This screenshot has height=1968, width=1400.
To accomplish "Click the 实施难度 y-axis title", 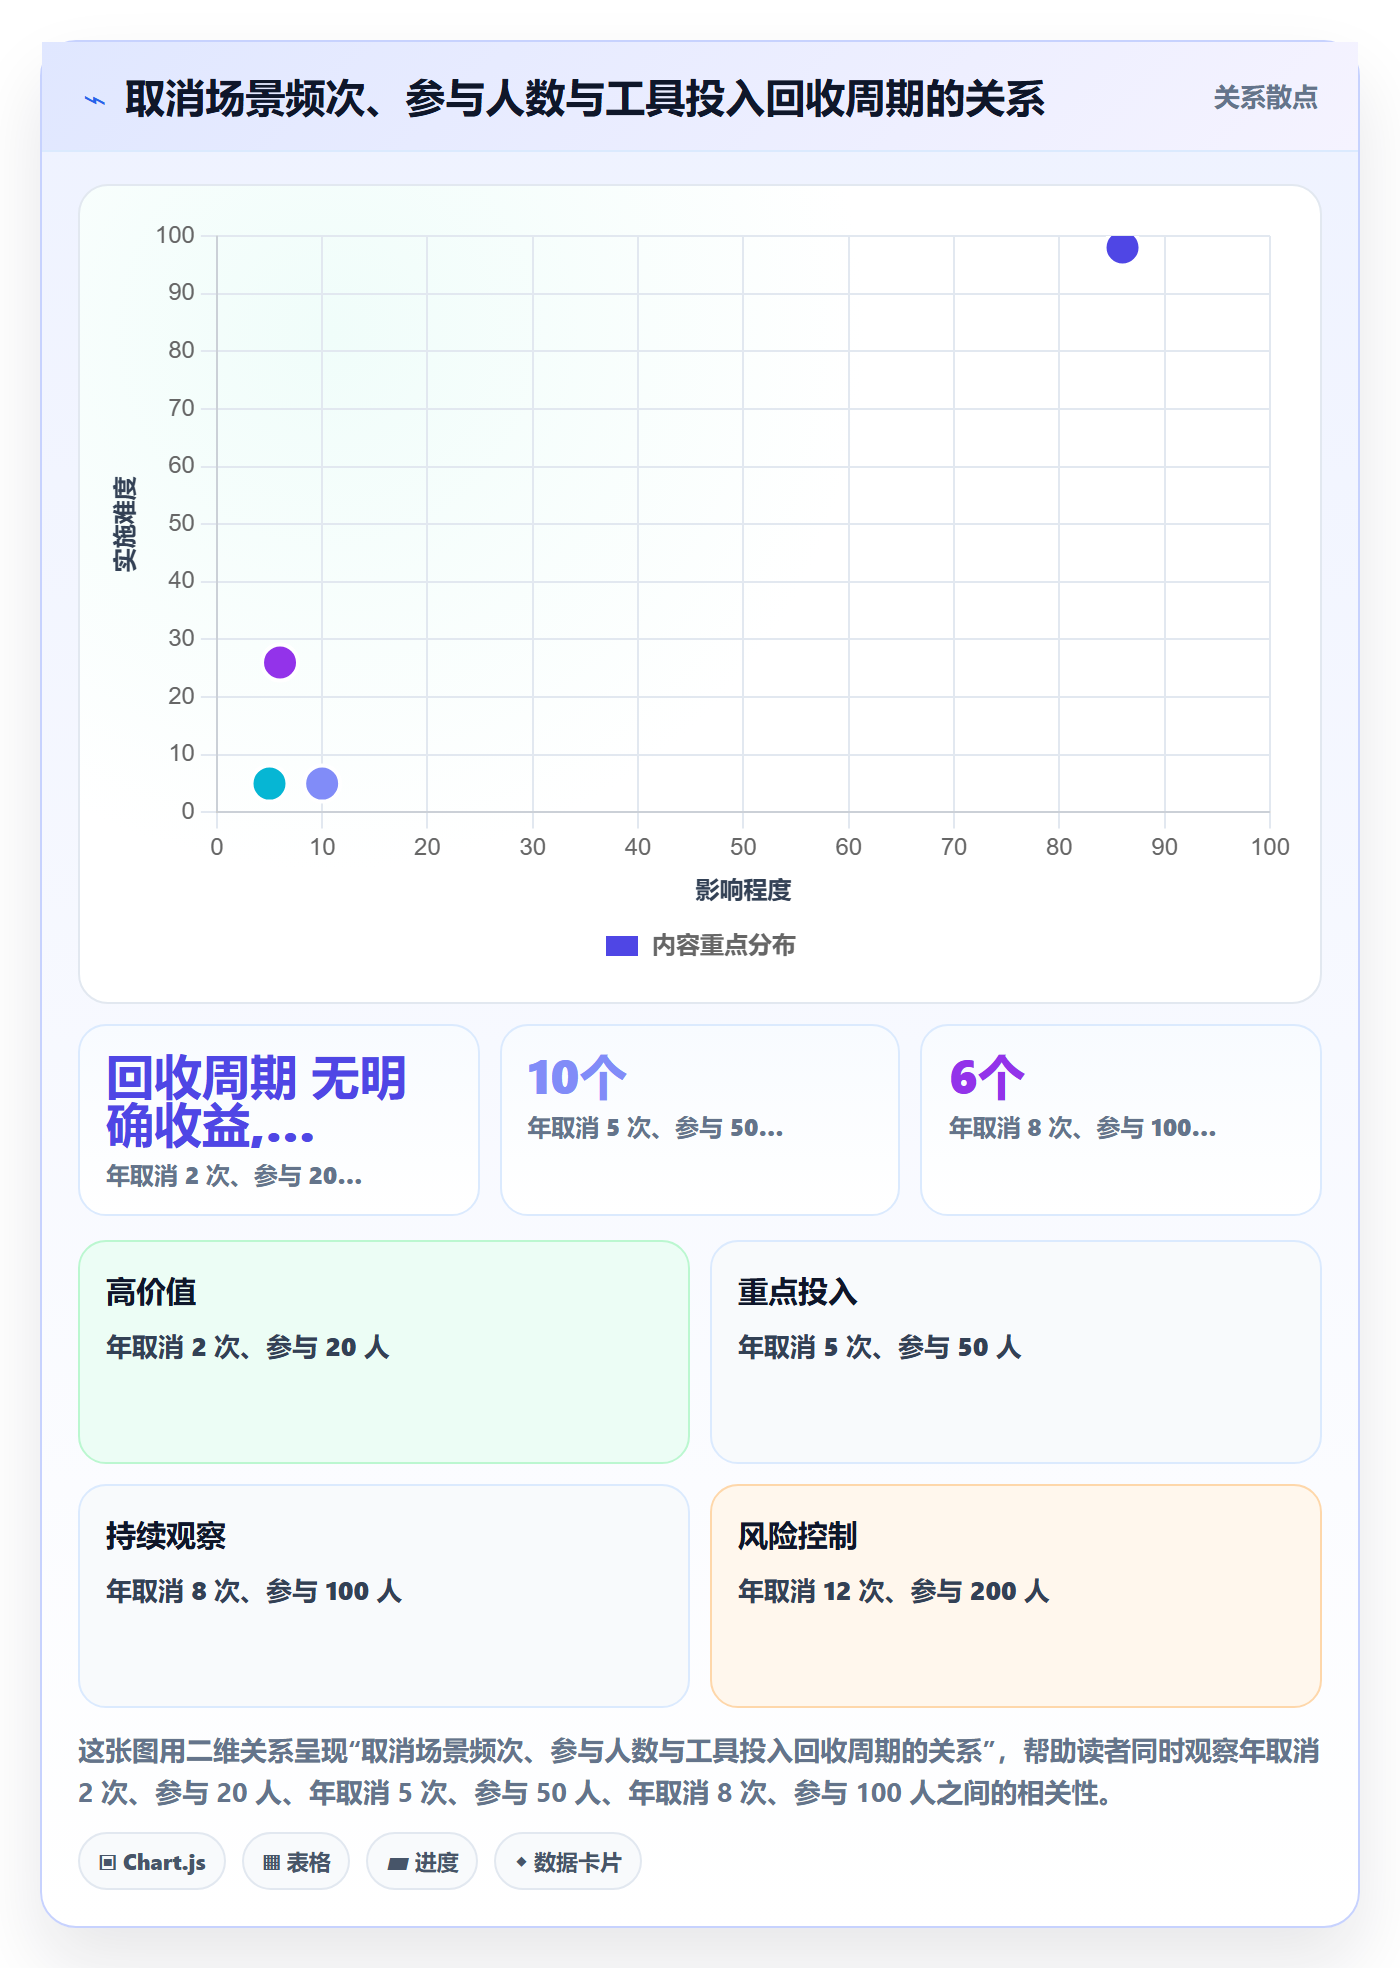I will click(x=125, y=524).
